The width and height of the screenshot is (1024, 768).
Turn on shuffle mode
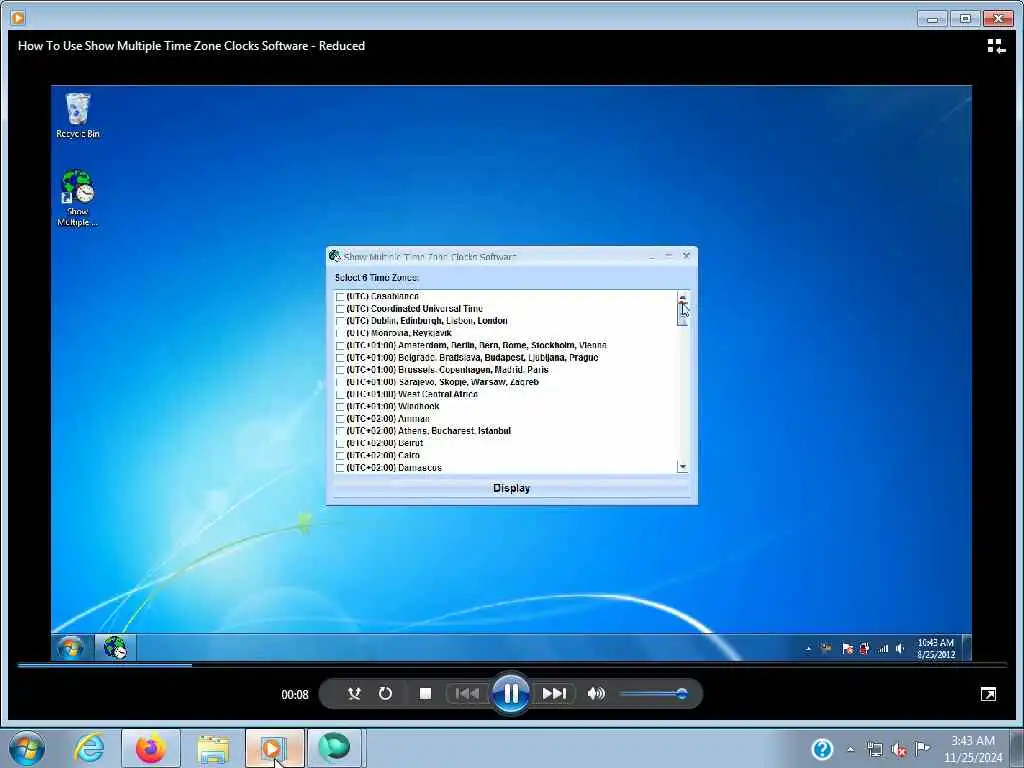354,694
